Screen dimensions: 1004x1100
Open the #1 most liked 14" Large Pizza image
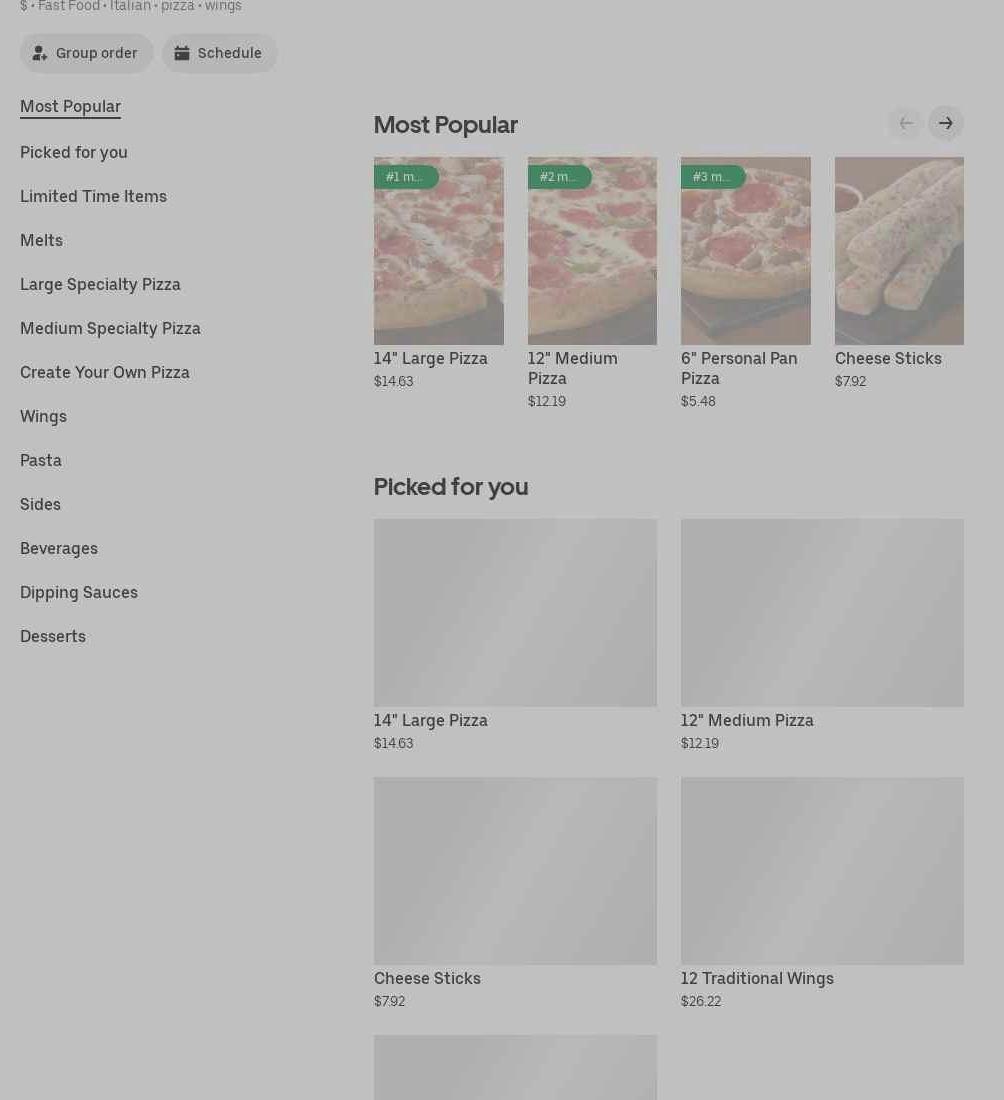438,260
